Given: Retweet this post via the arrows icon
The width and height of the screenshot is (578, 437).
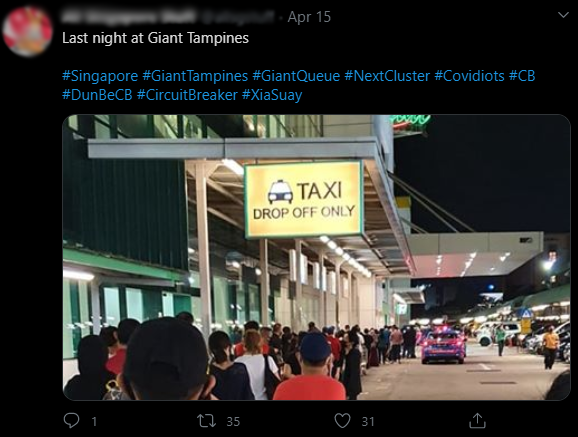Looking at the screenshot, I should (206, 421).
